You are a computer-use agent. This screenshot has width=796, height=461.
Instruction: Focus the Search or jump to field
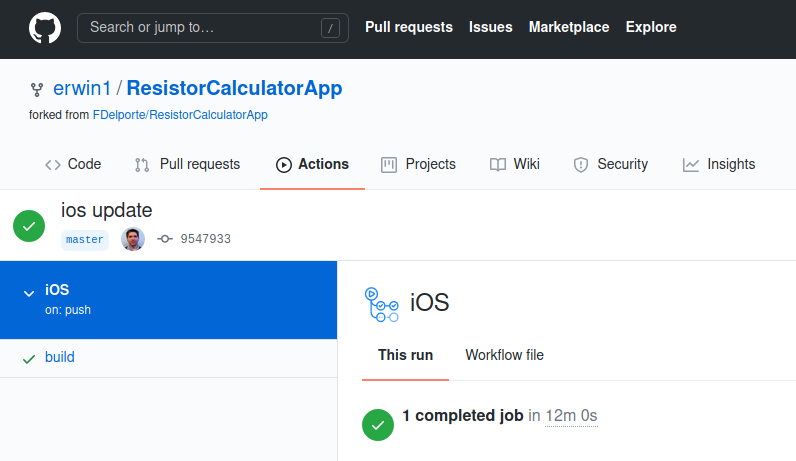[x=213, y=28]
